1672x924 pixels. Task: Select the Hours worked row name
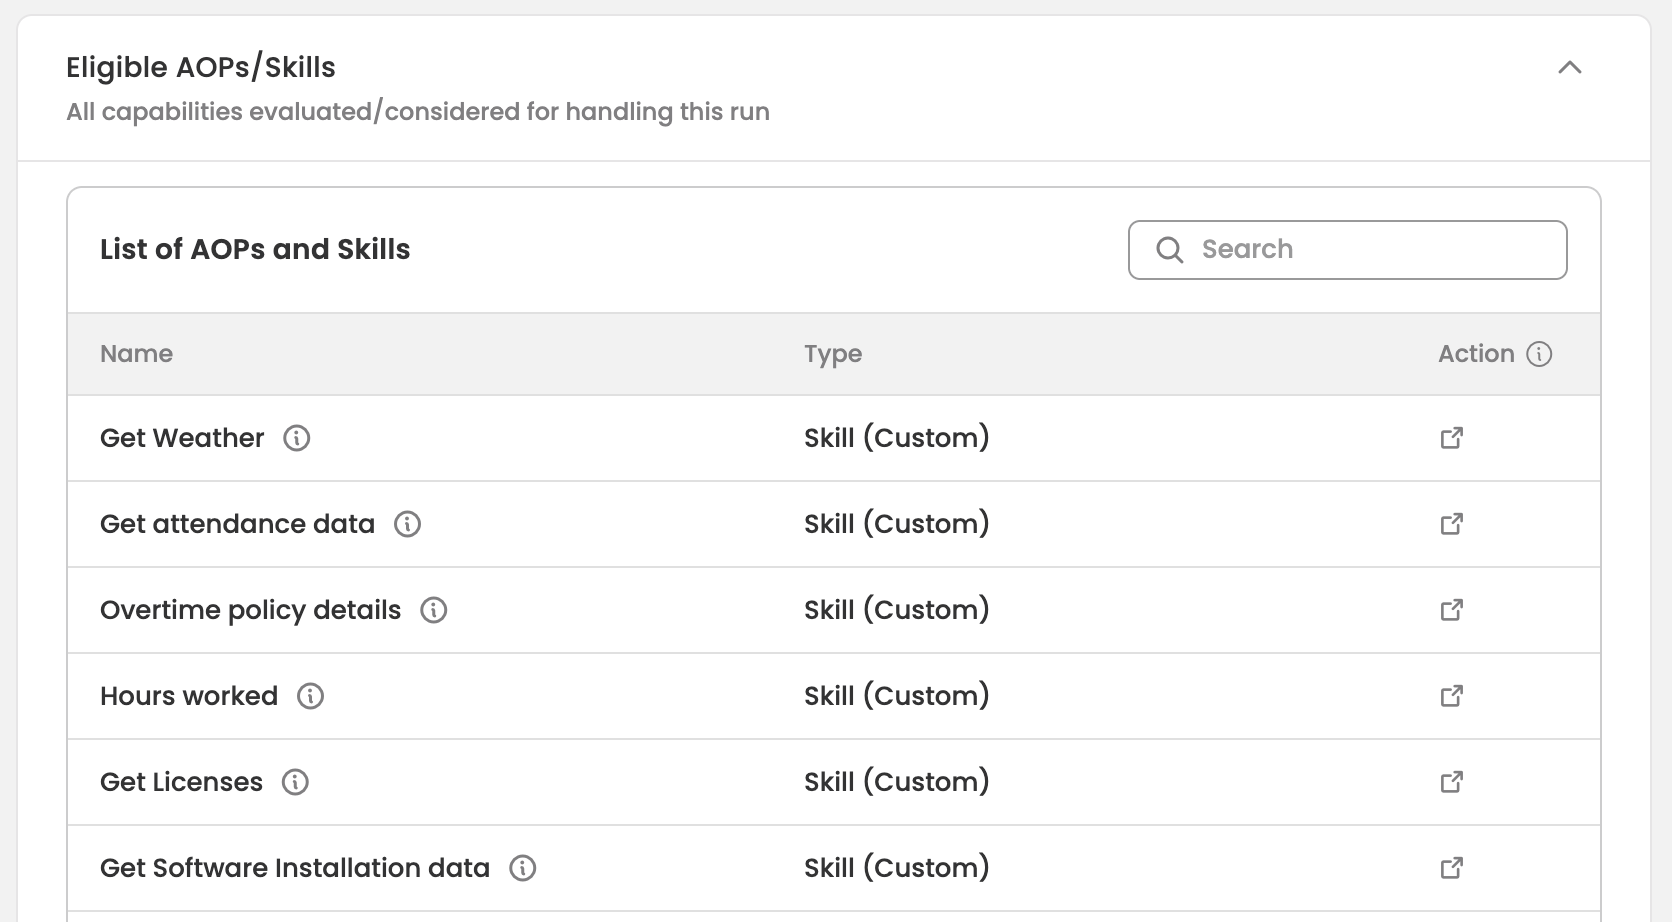[x=189, y=696]
